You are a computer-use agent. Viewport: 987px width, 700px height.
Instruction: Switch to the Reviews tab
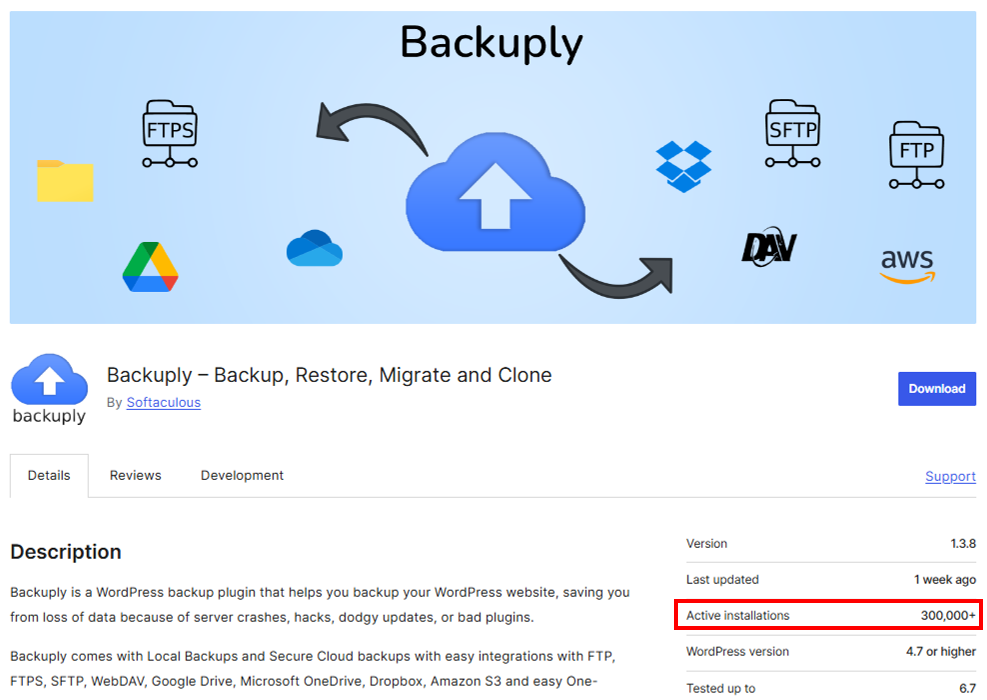135,475
